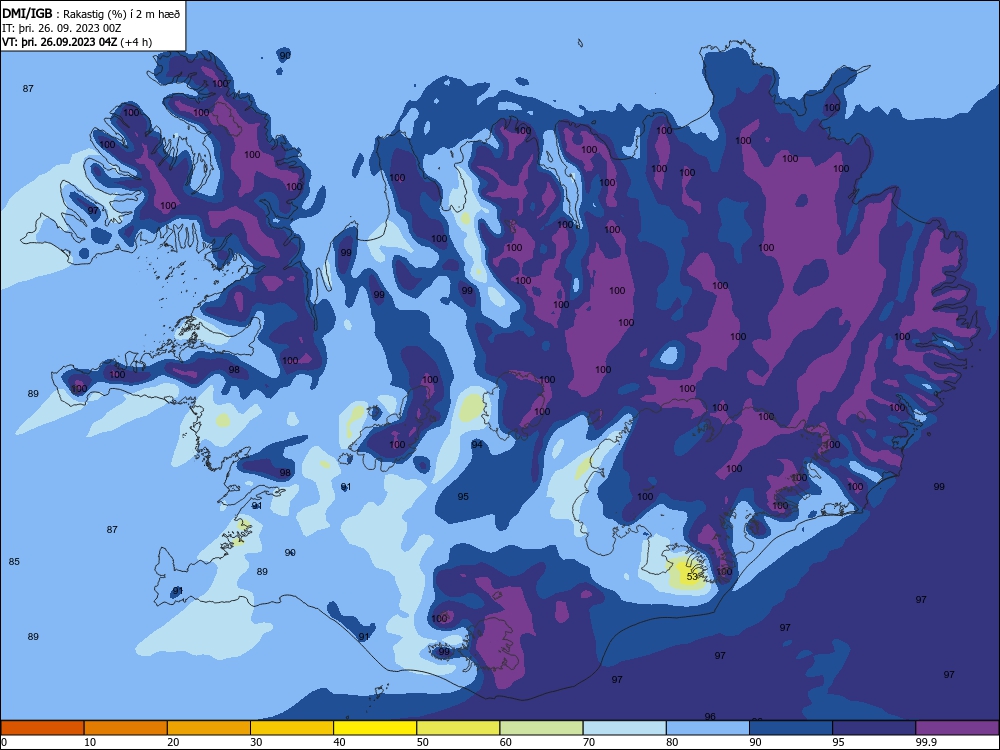Click the 'VT: þri. 26.09.2023 04Z (+4 h)' line
This screenshot has width=1000, height=750.
77,42
